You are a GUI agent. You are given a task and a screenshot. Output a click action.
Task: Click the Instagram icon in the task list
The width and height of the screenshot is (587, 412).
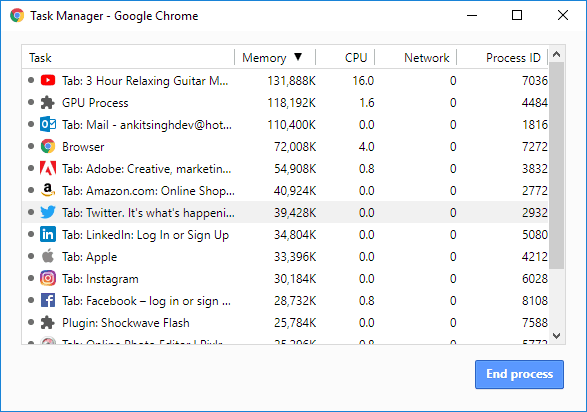(48, 278)
